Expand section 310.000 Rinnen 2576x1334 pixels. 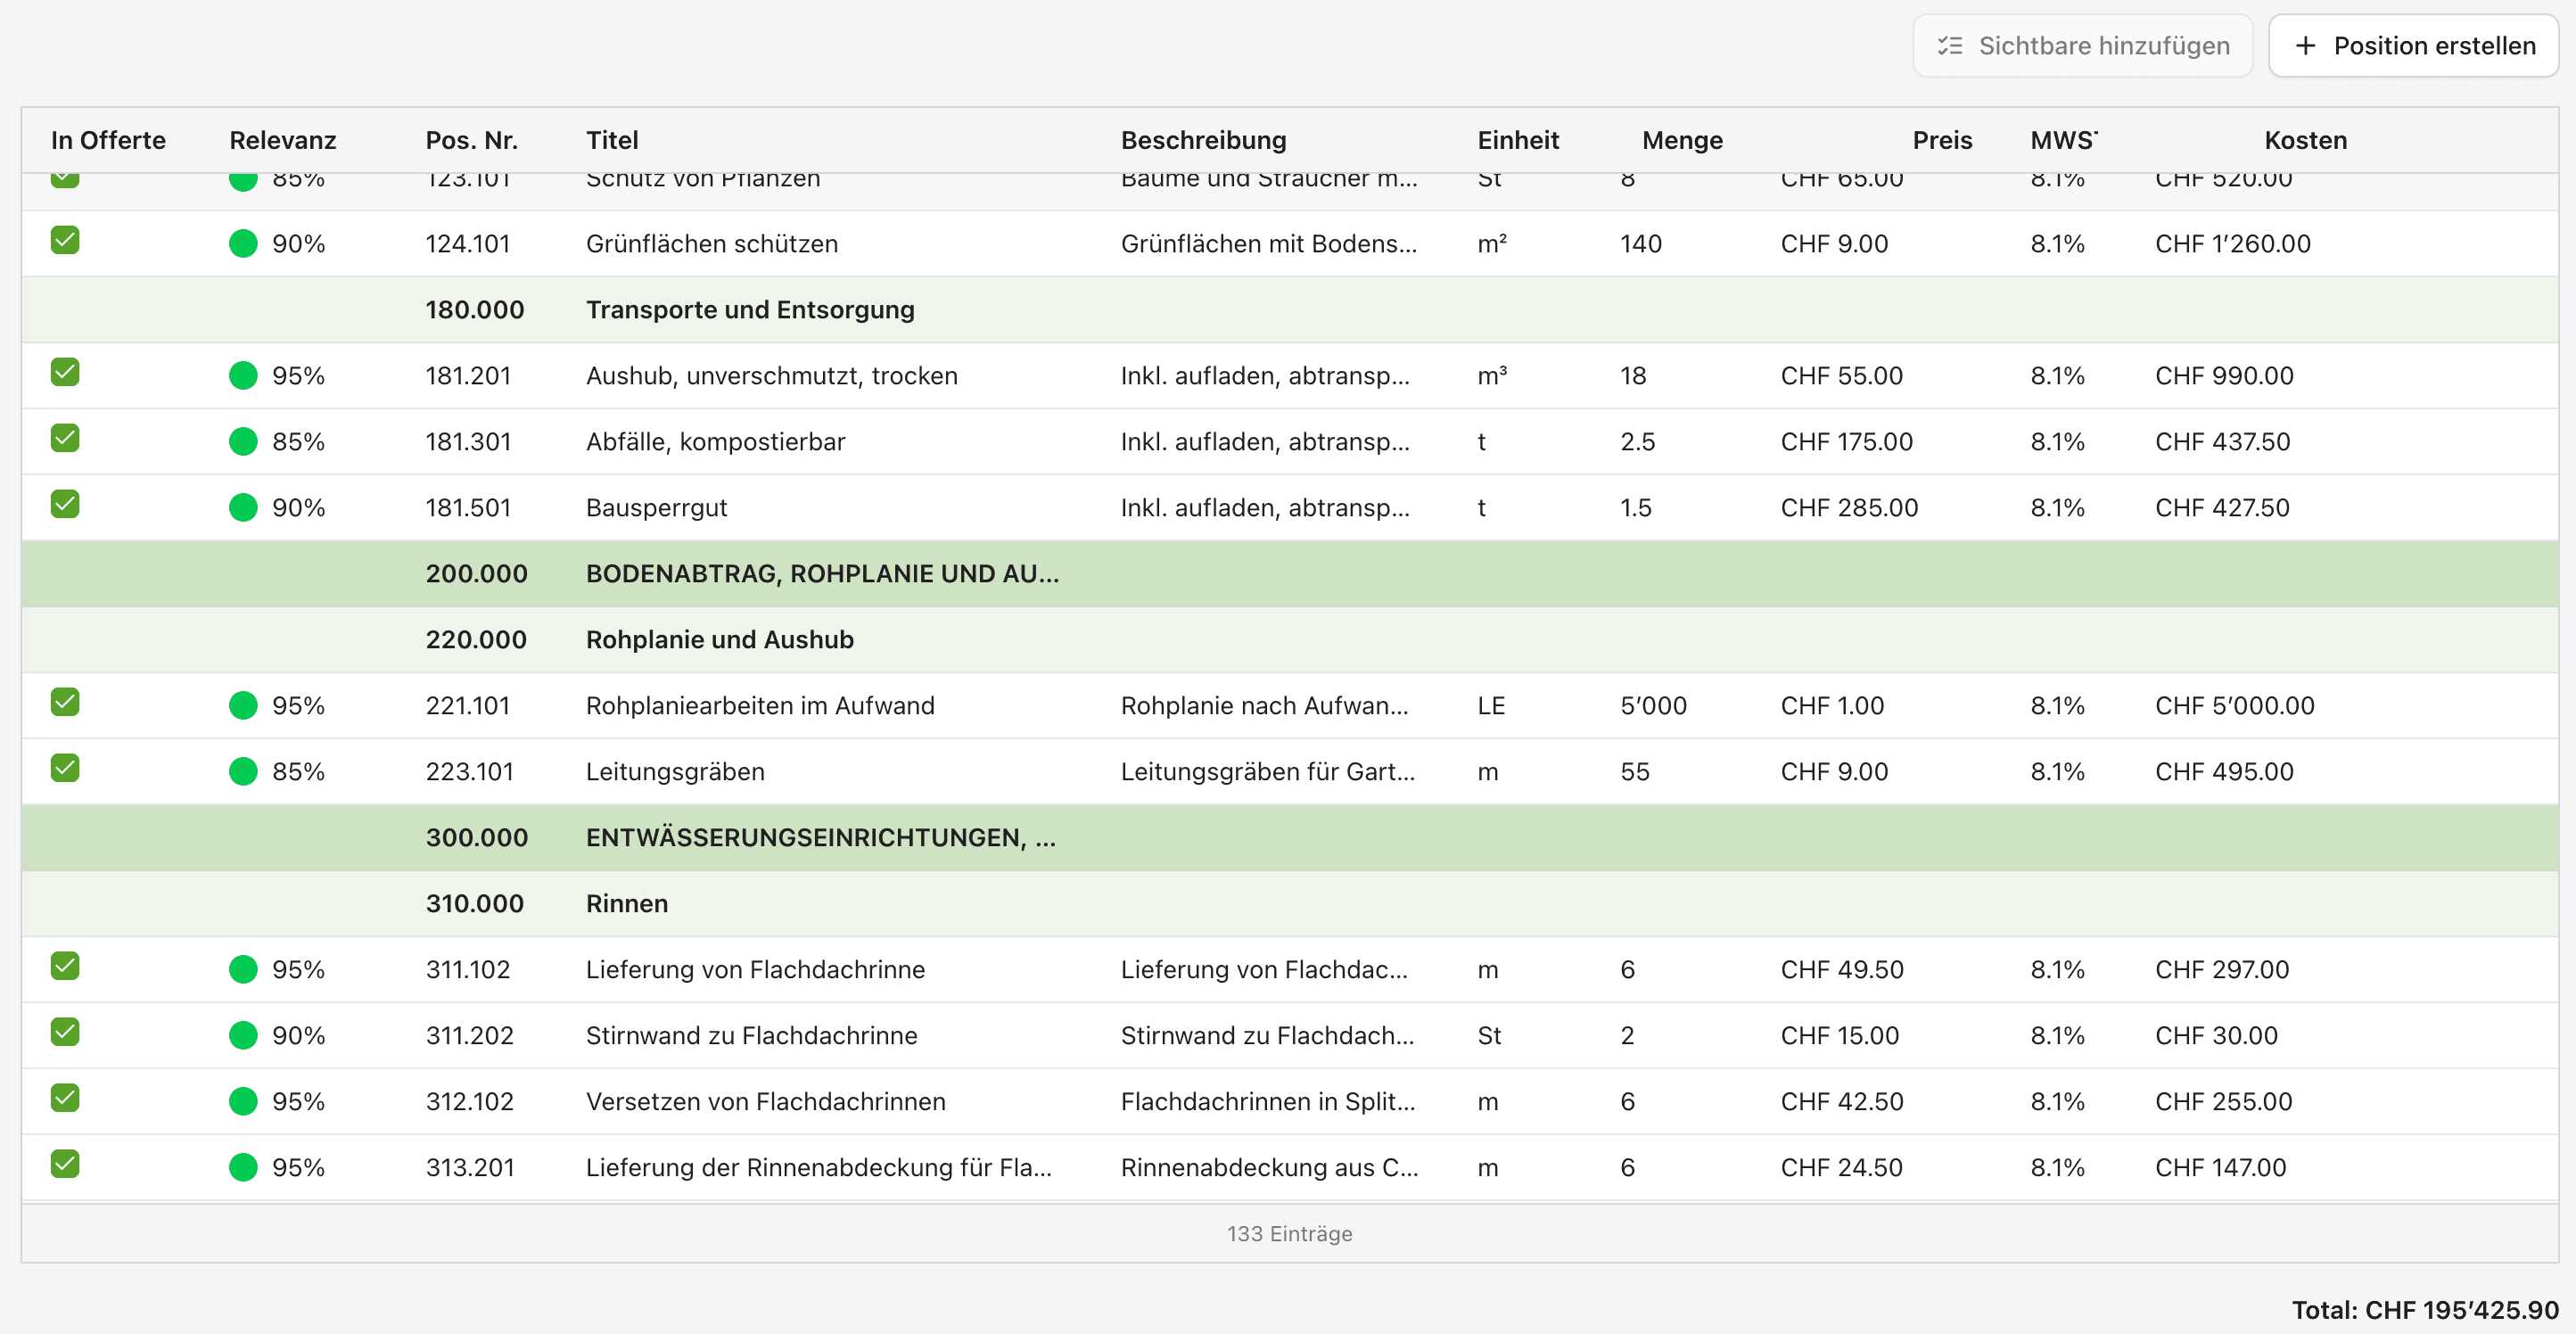coord(626,902)
